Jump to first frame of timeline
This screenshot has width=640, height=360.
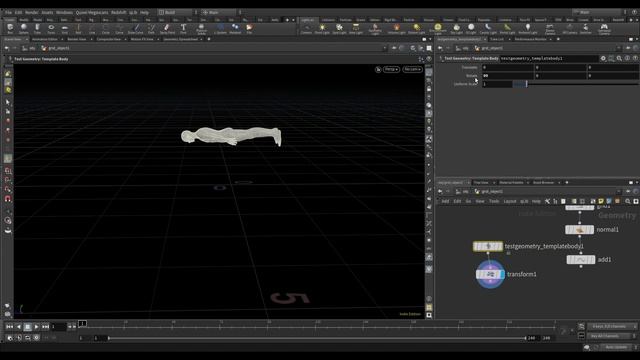point(9,327)
